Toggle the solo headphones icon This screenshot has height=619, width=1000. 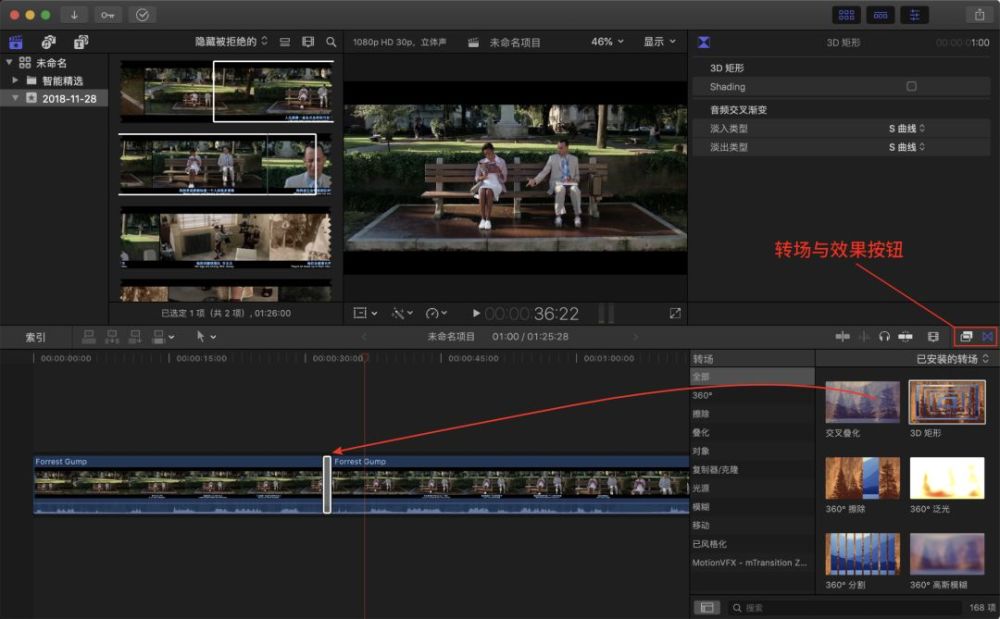[884, 336]
